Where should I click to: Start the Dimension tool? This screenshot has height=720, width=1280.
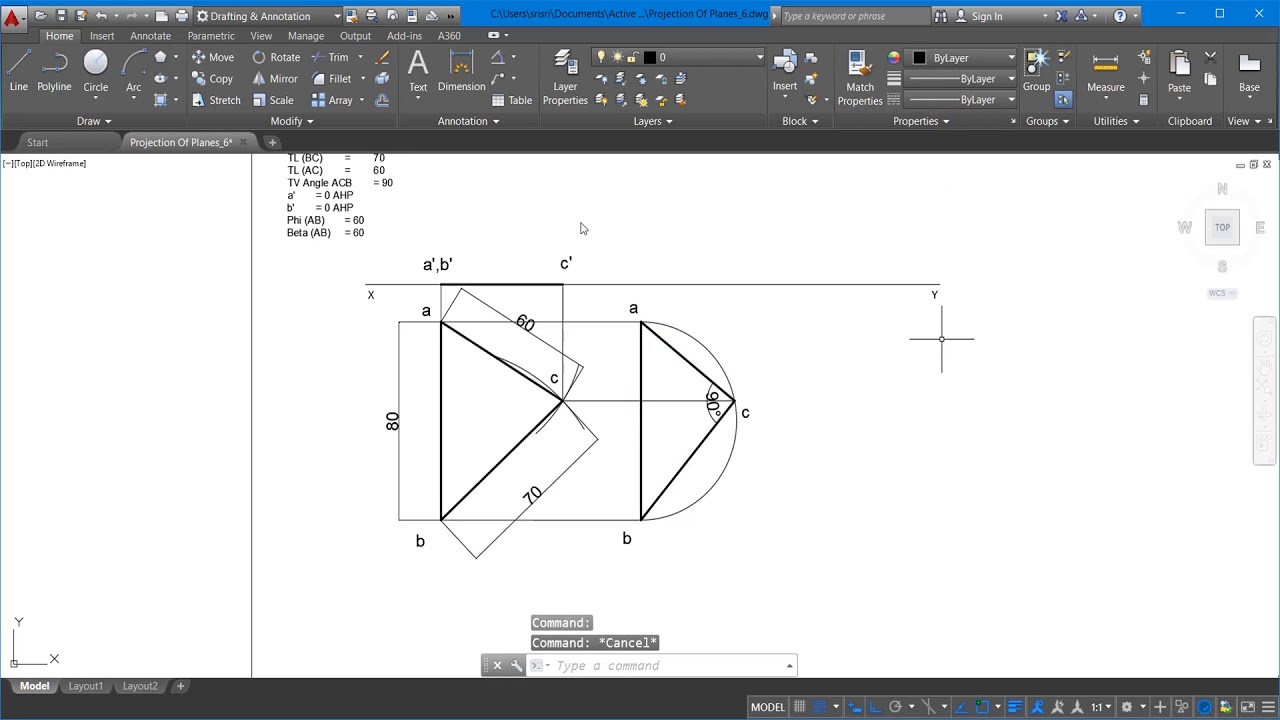461,72
